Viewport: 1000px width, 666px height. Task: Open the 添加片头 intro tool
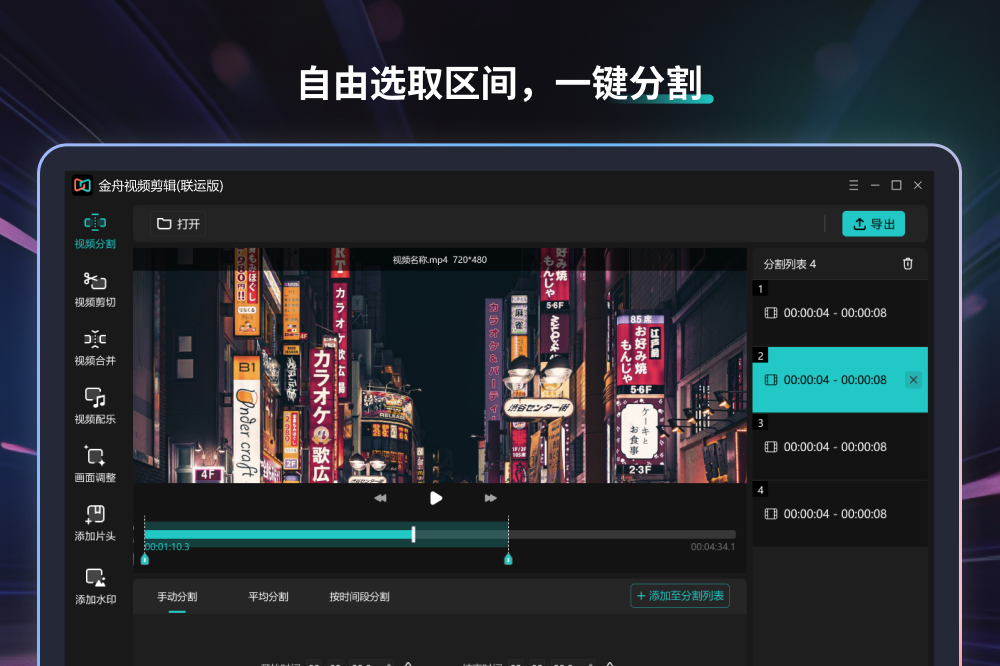95,523
